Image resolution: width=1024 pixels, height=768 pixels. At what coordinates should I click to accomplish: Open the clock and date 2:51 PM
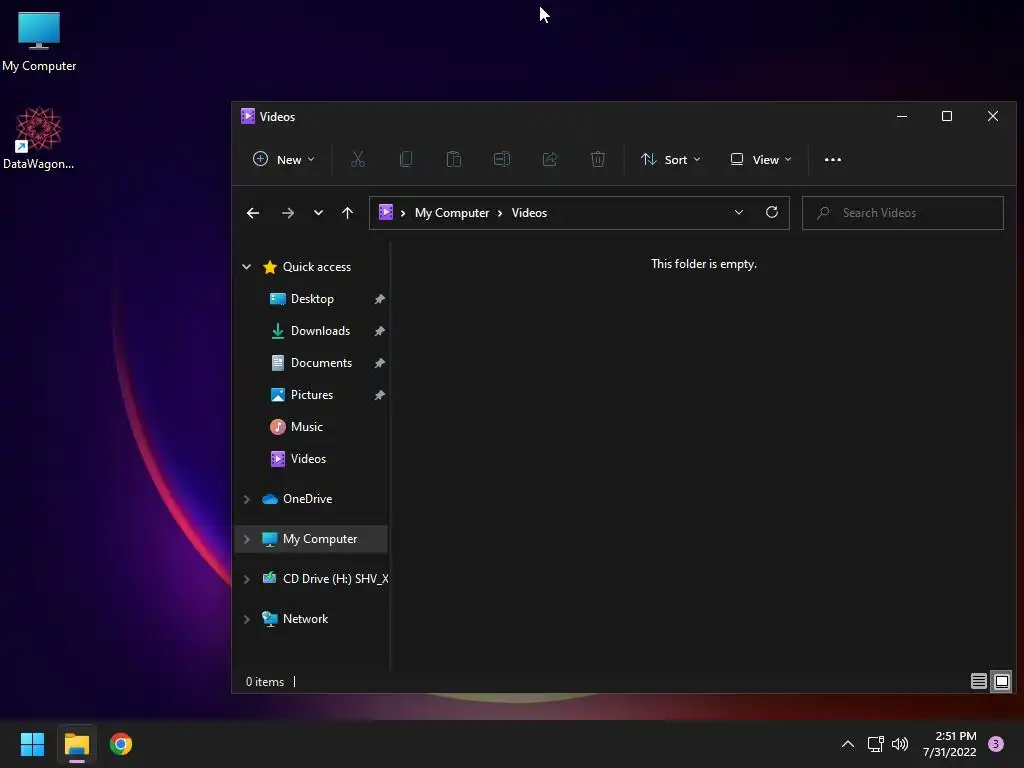pos(949,744)
